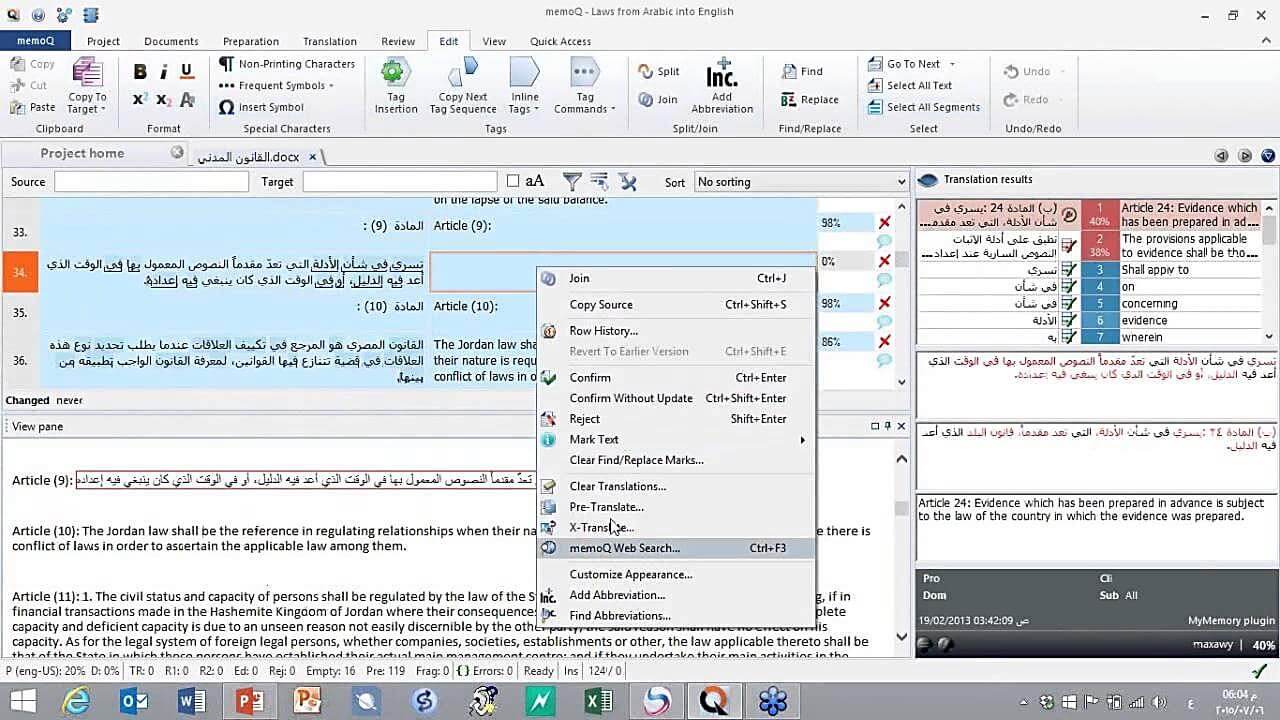Apply italic formatting

click(165, 71)
